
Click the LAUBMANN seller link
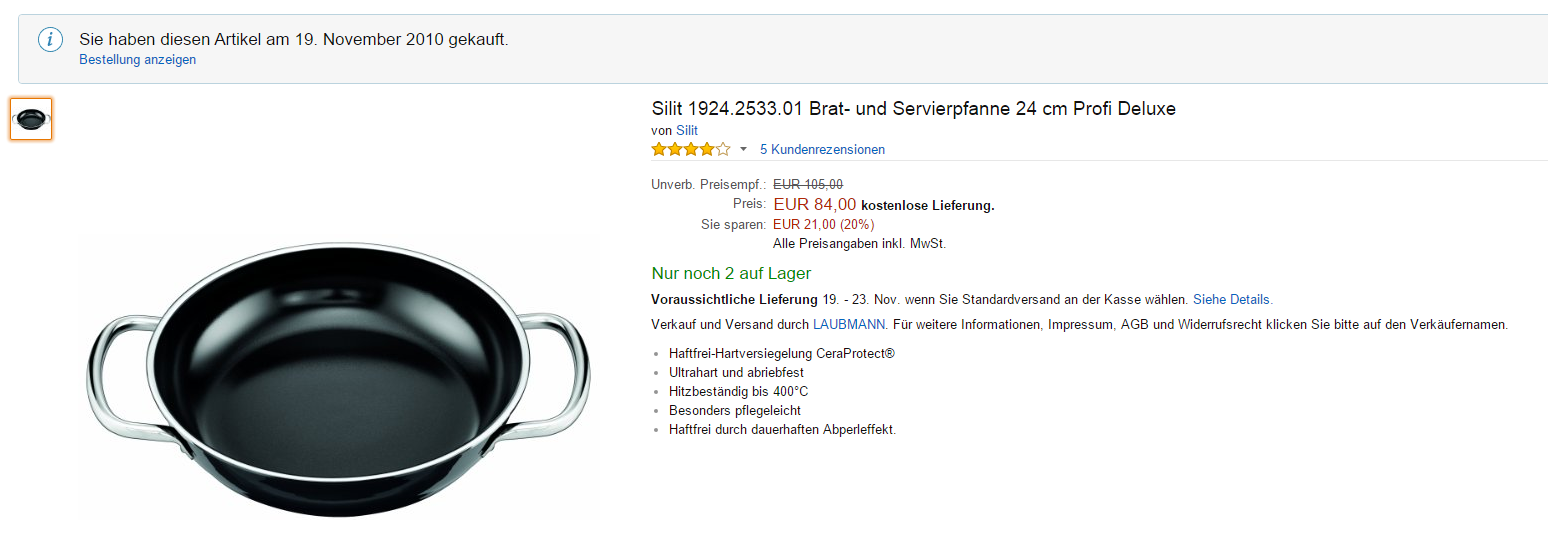(849, 325)
